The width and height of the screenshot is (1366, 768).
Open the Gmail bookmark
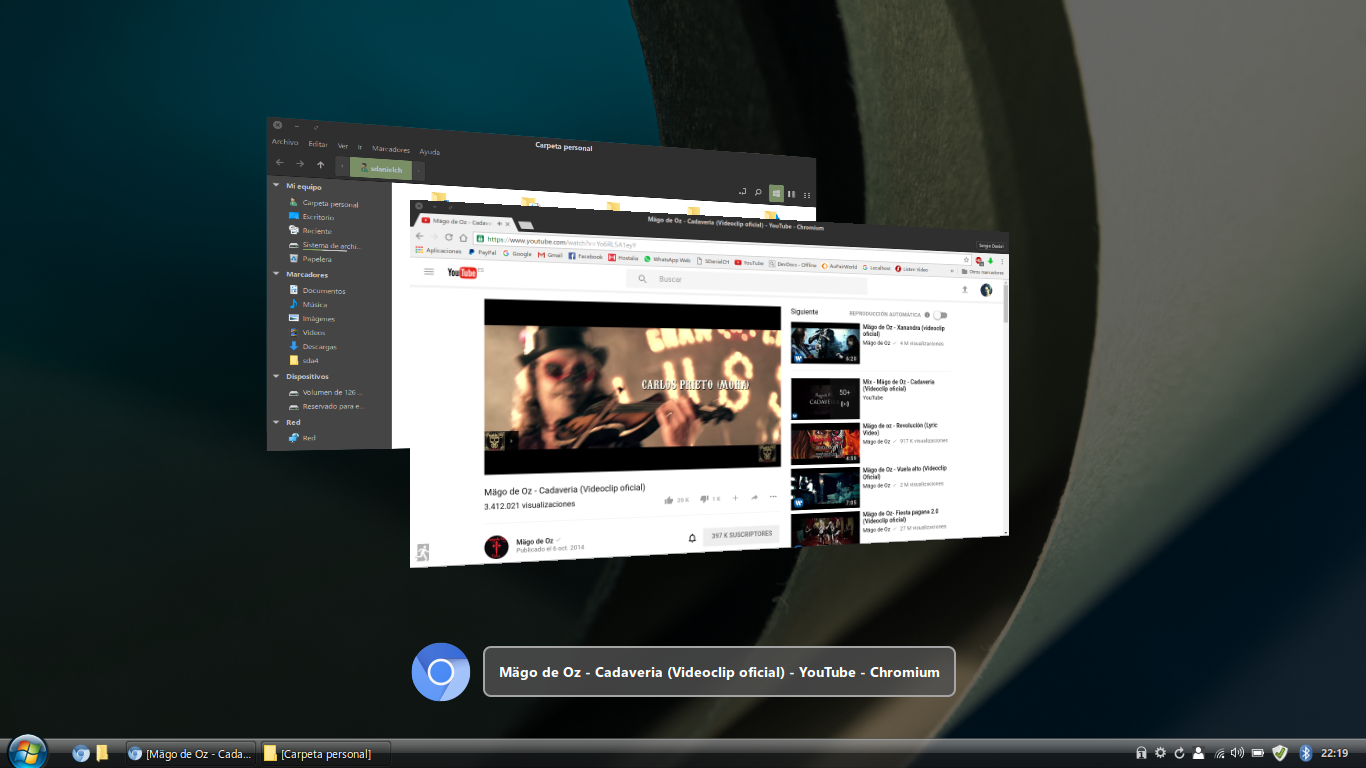[550, 255]
